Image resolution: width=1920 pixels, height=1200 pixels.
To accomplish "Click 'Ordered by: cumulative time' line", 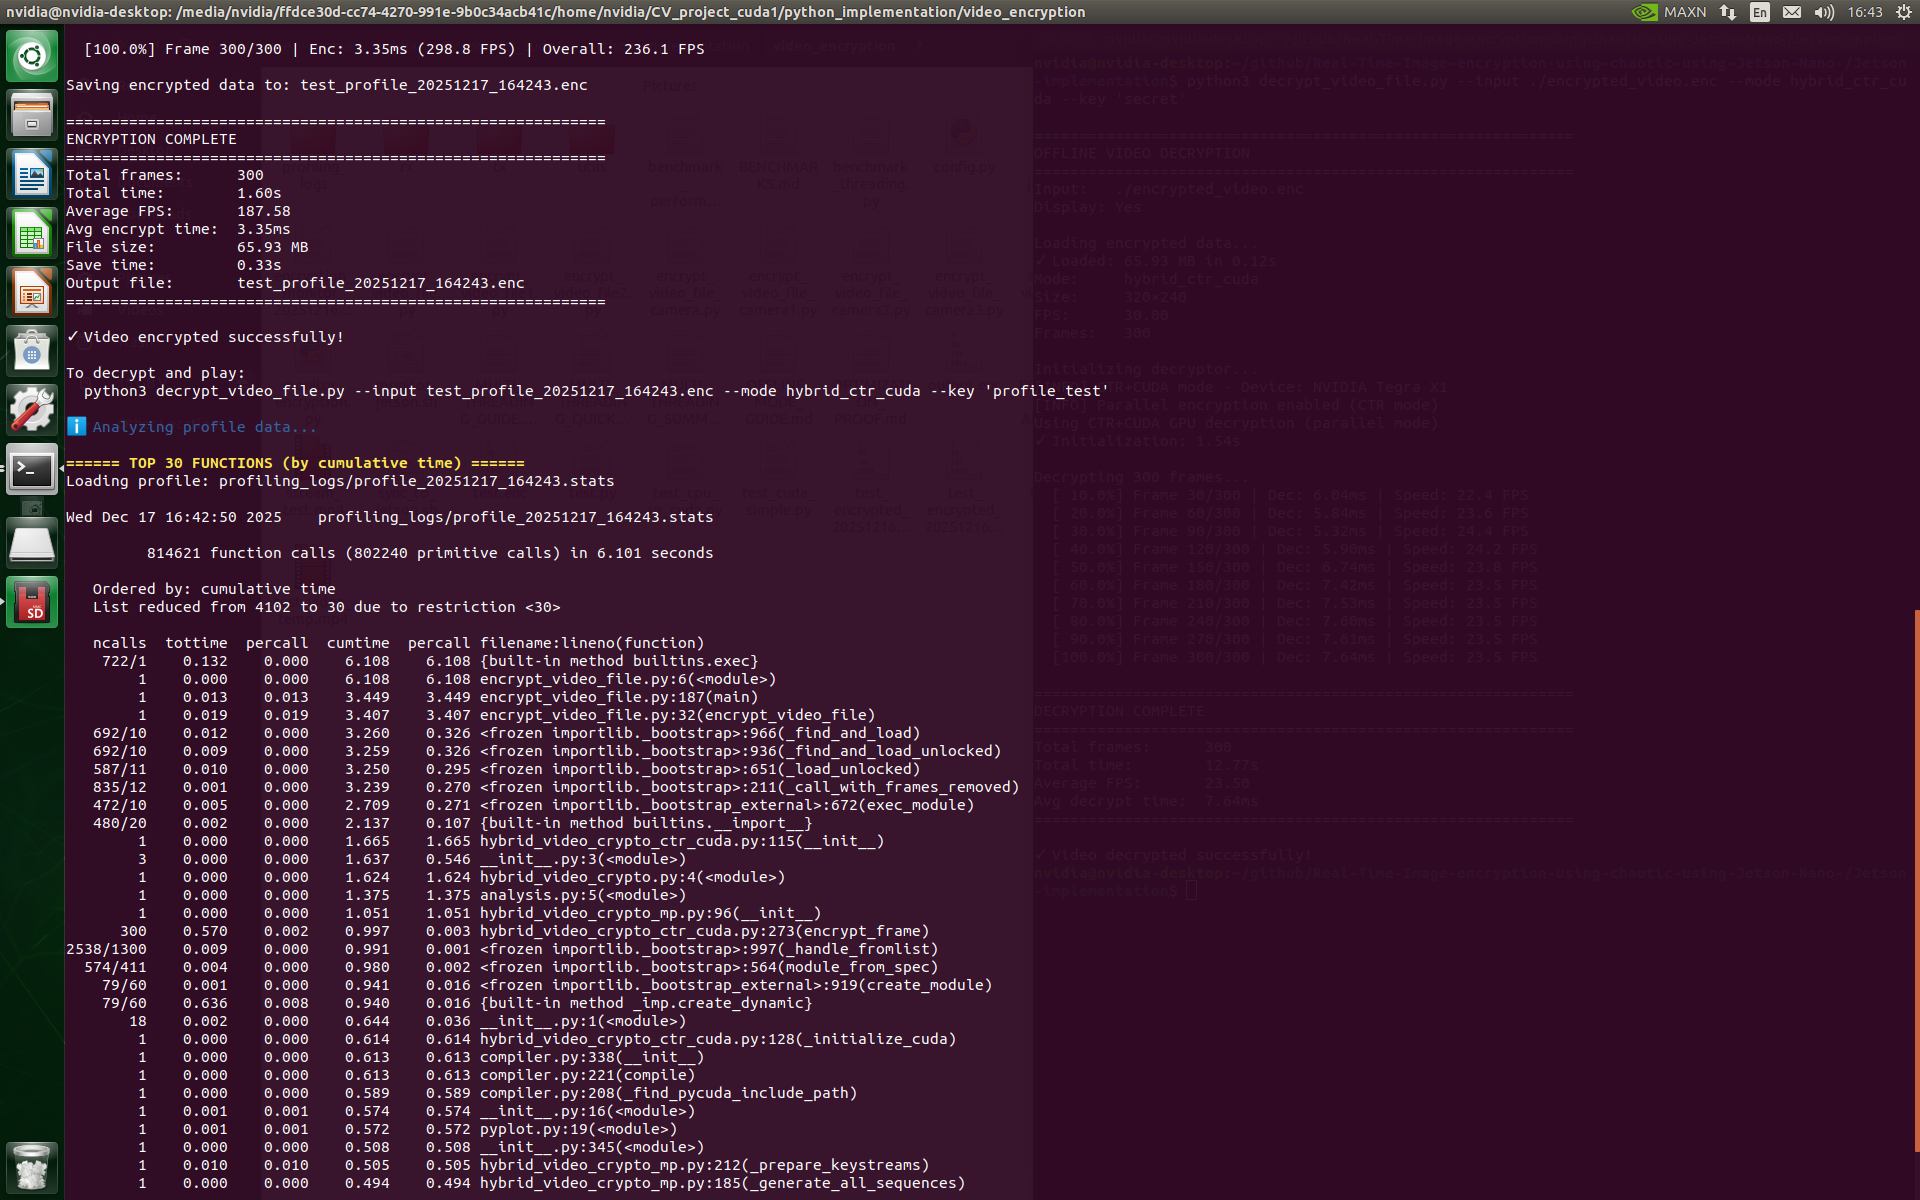I will [x=214, y=589].
